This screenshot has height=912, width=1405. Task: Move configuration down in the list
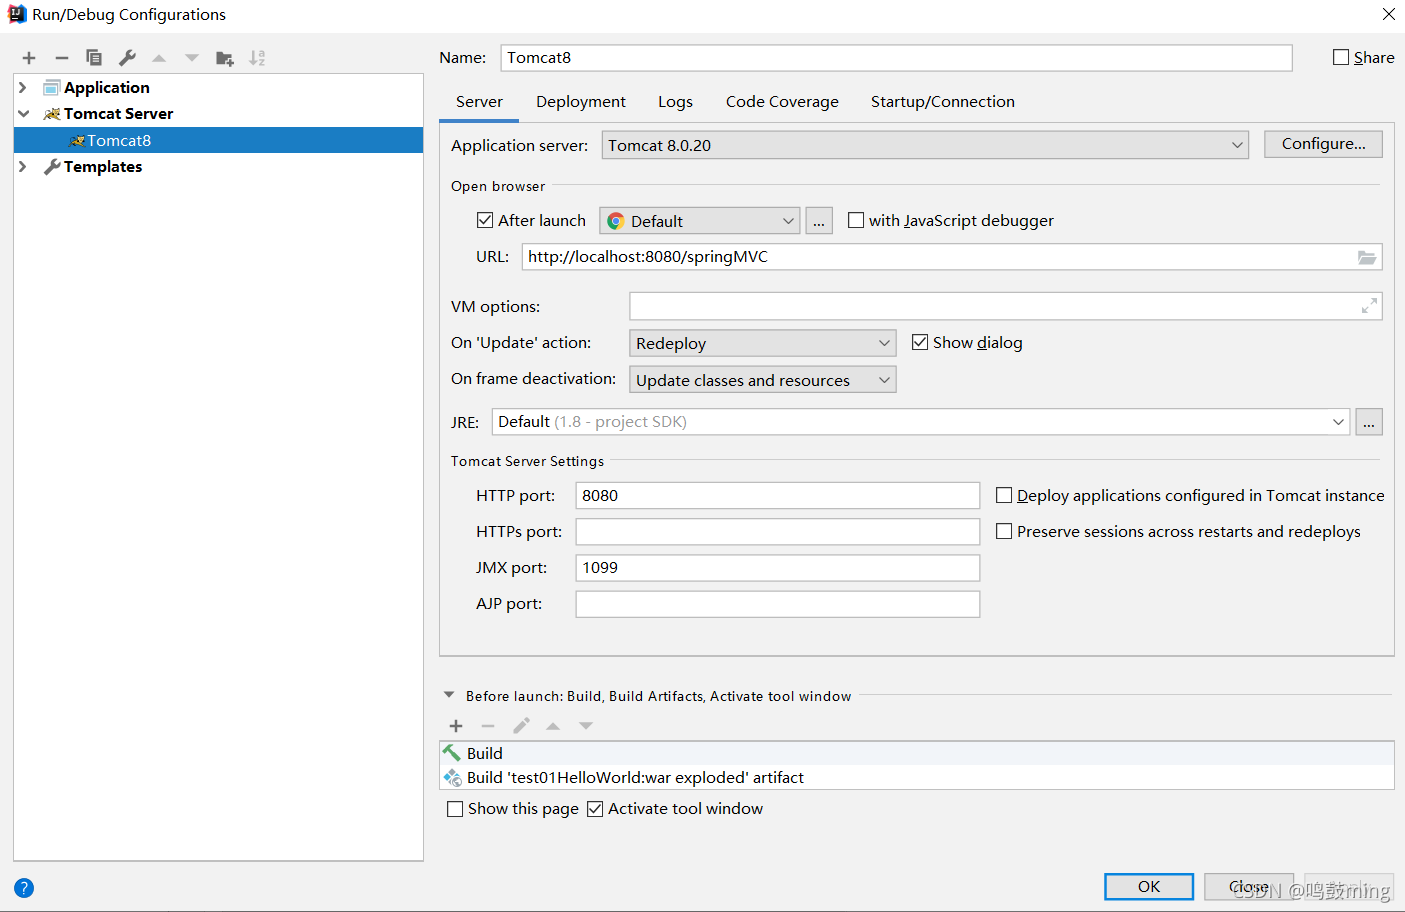click(x=192, y=58)
